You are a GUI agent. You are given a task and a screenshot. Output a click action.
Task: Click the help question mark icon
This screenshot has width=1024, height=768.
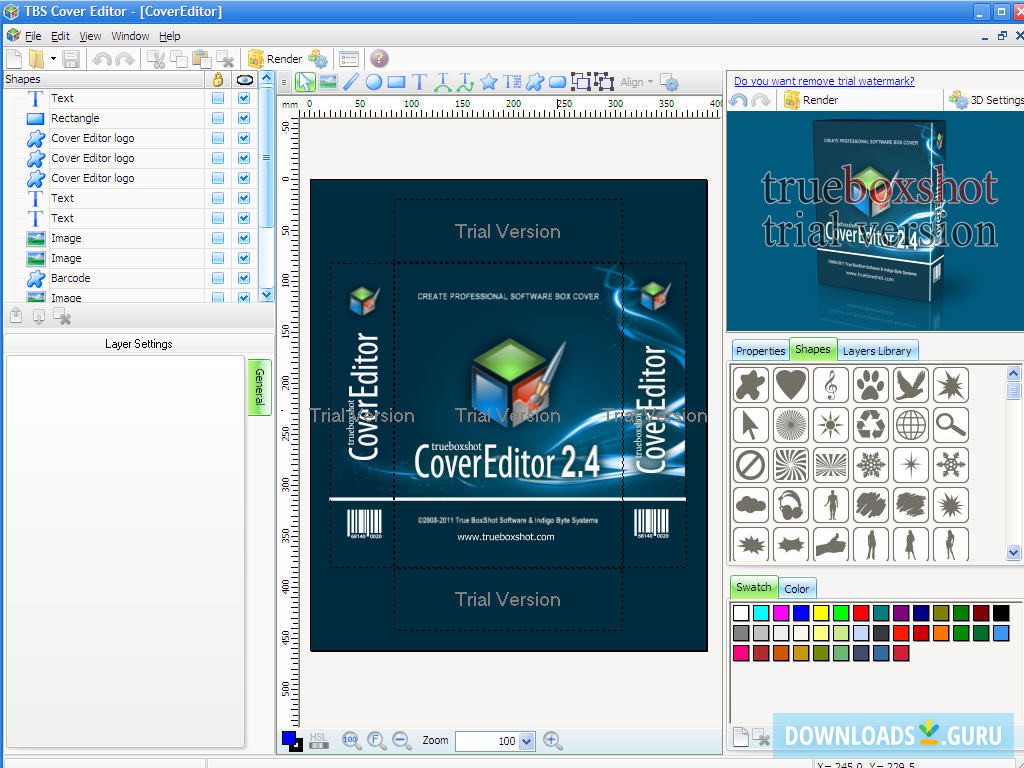(379, 59)
